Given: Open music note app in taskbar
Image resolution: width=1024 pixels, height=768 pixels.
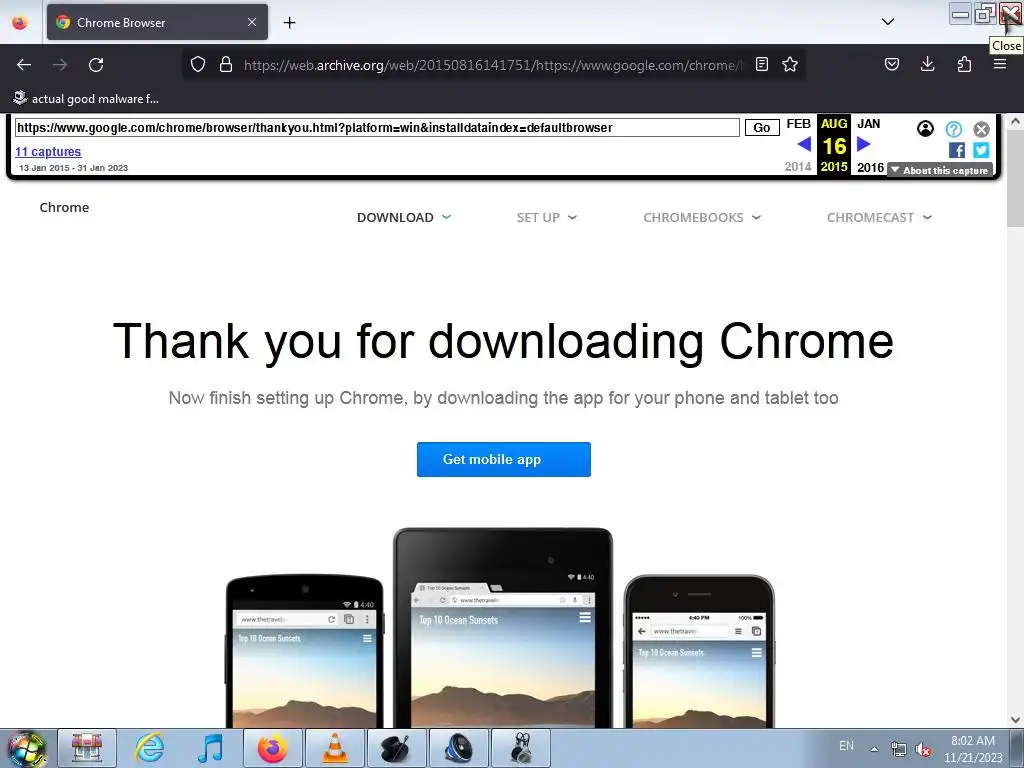Looking at the screenshot, I should coord(210,748).
